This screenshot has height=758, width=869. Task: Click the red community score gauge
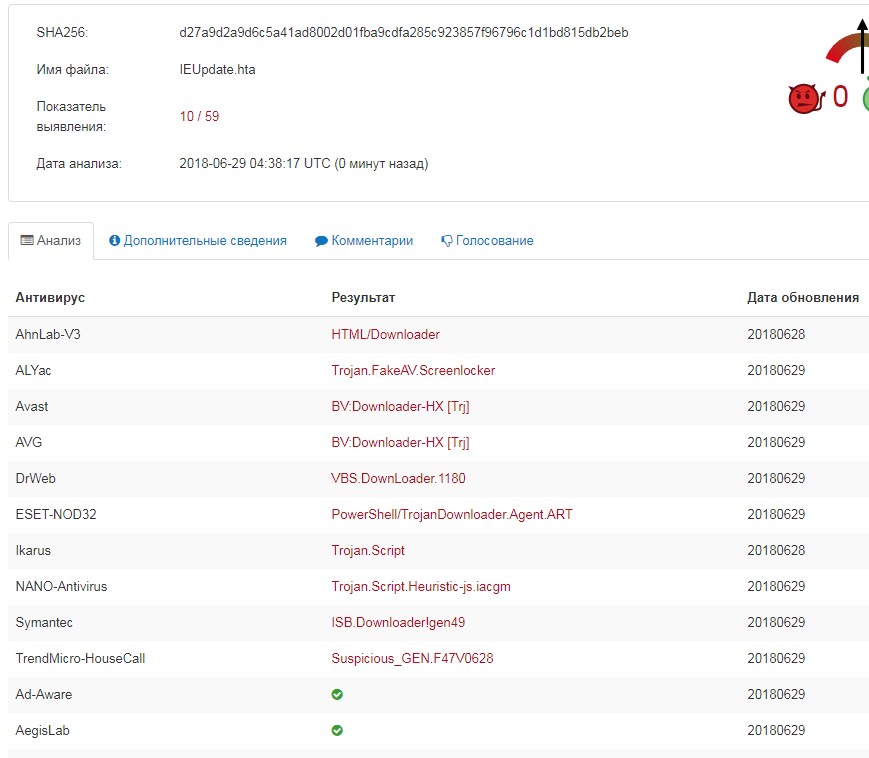point(846,48)
